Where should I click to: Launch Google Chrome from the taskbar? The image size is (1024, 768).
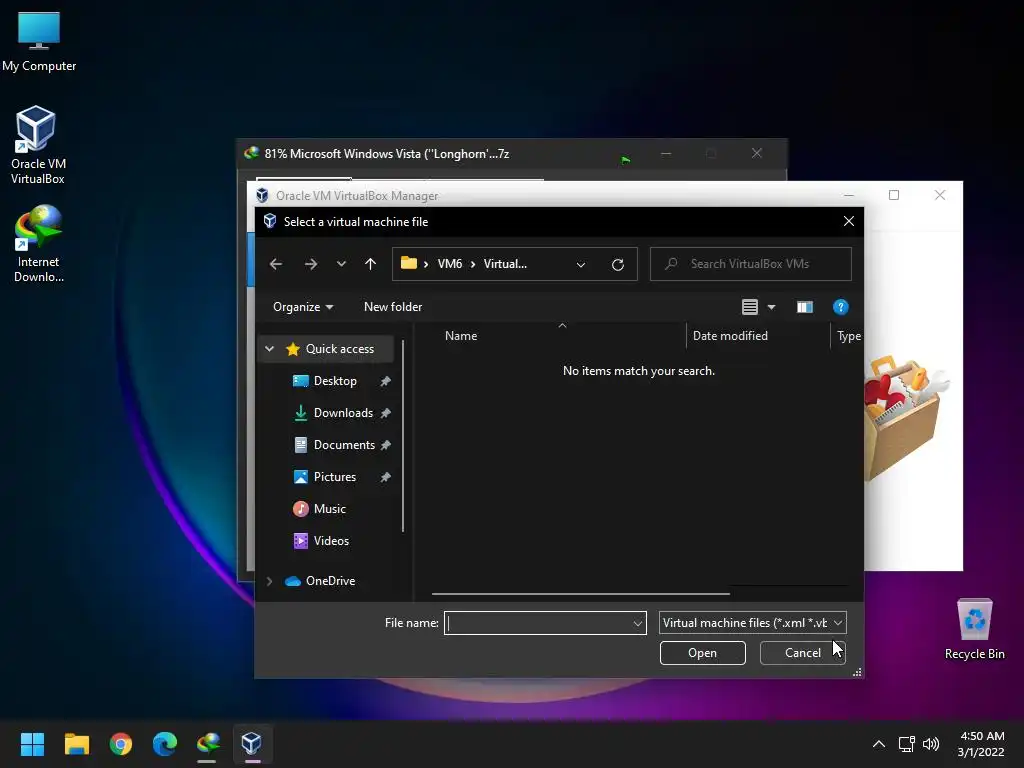[x=121, y=744]
